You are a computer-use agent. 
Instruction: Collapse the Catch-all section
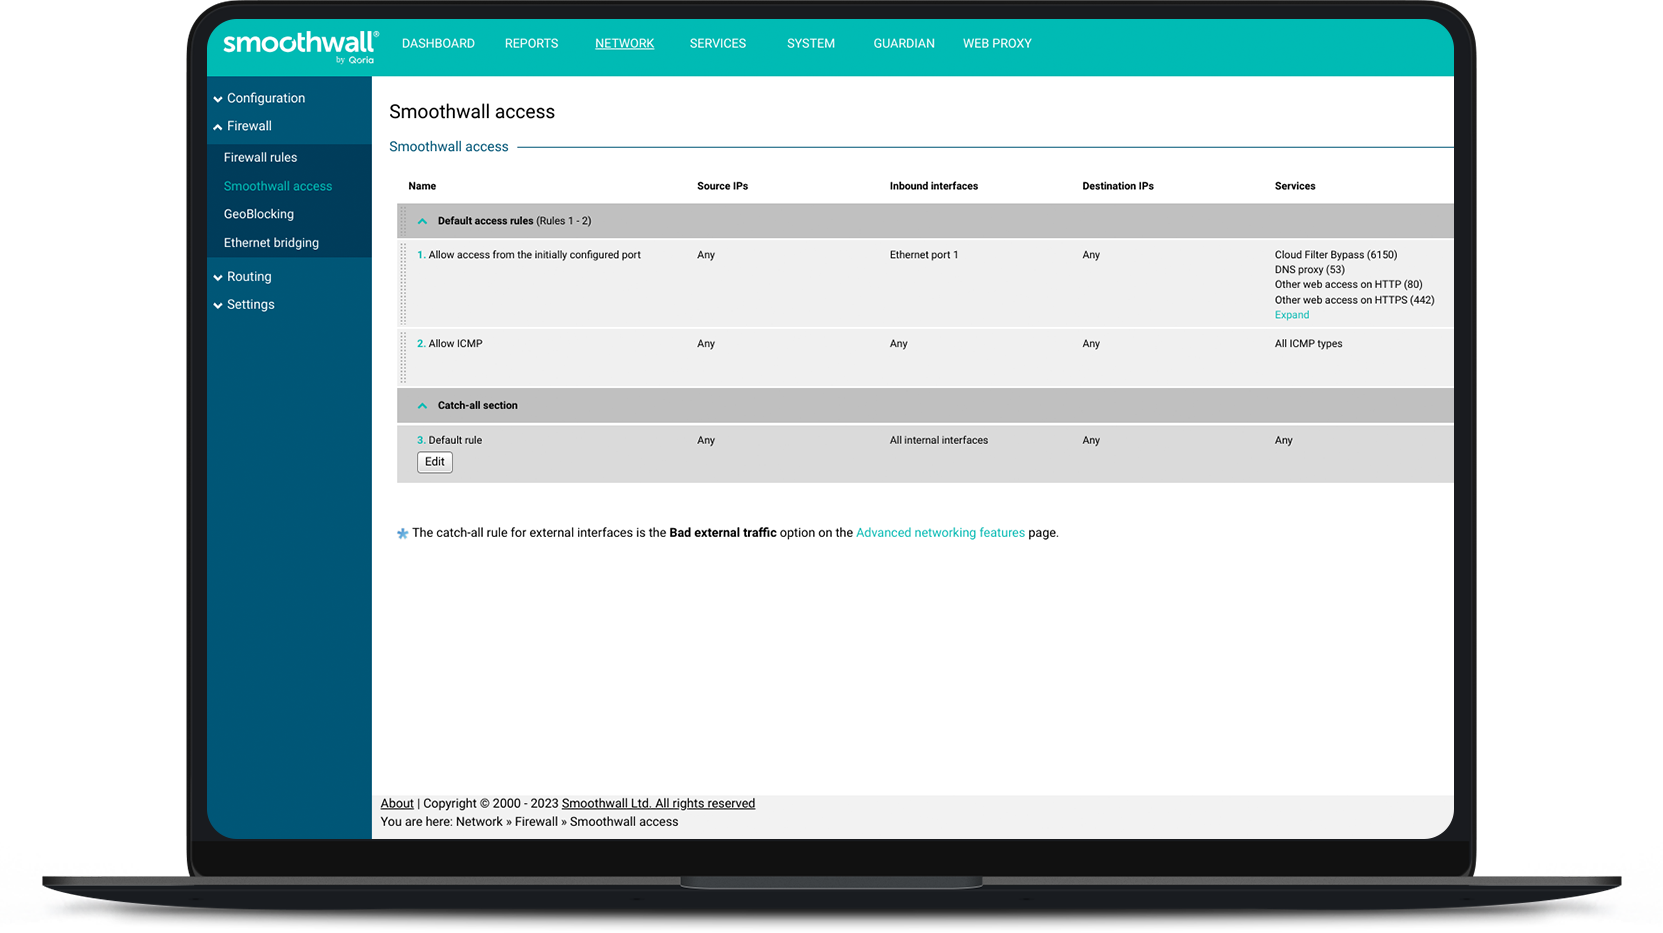pyautogui.click(x=422, y=405)
